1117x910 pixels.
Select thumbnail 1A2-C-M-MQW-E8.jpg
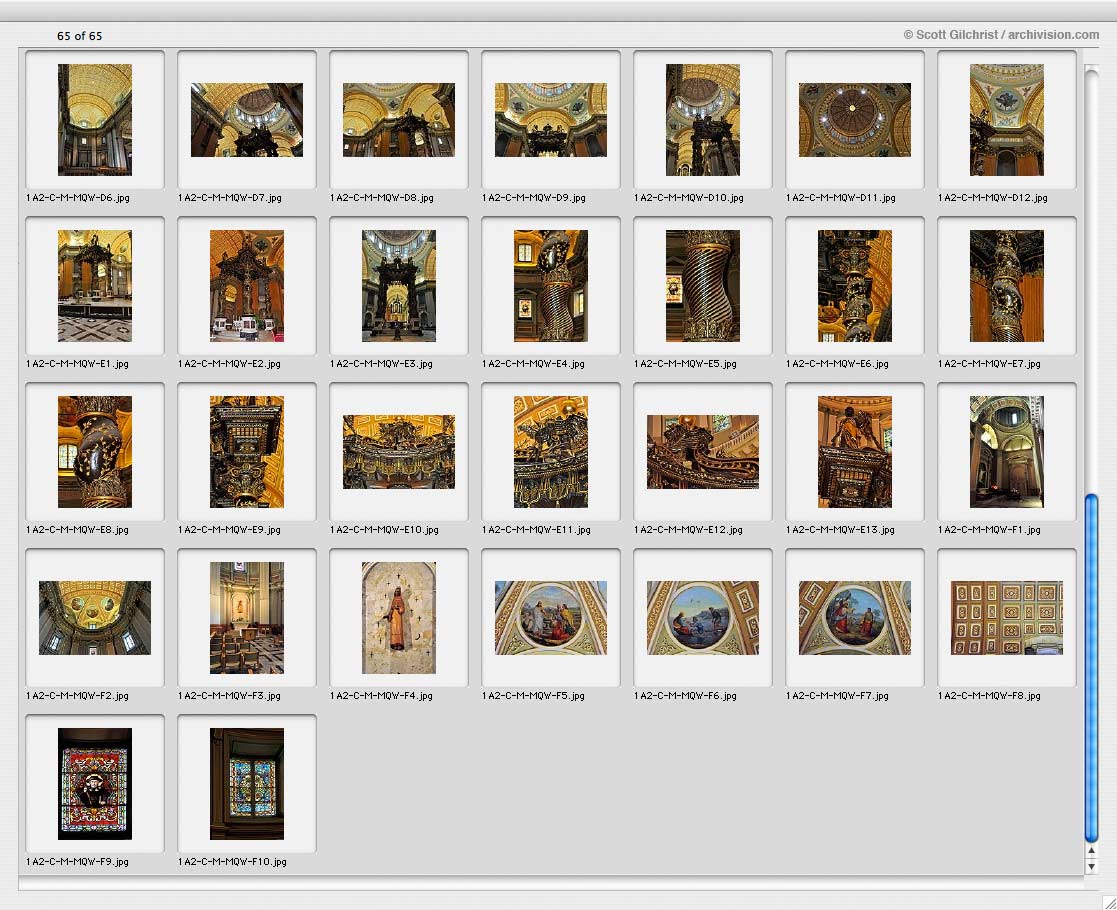95,452
